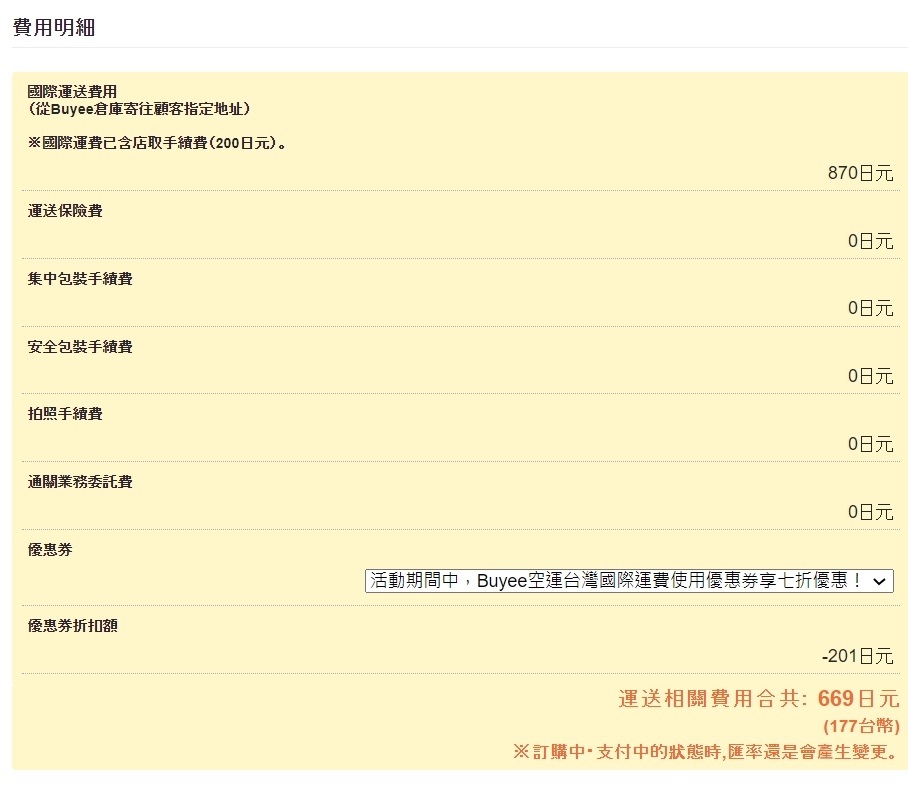Click the 拍照手續費 label
This screenshot has width=908, height=785.
tap(65, 414)
